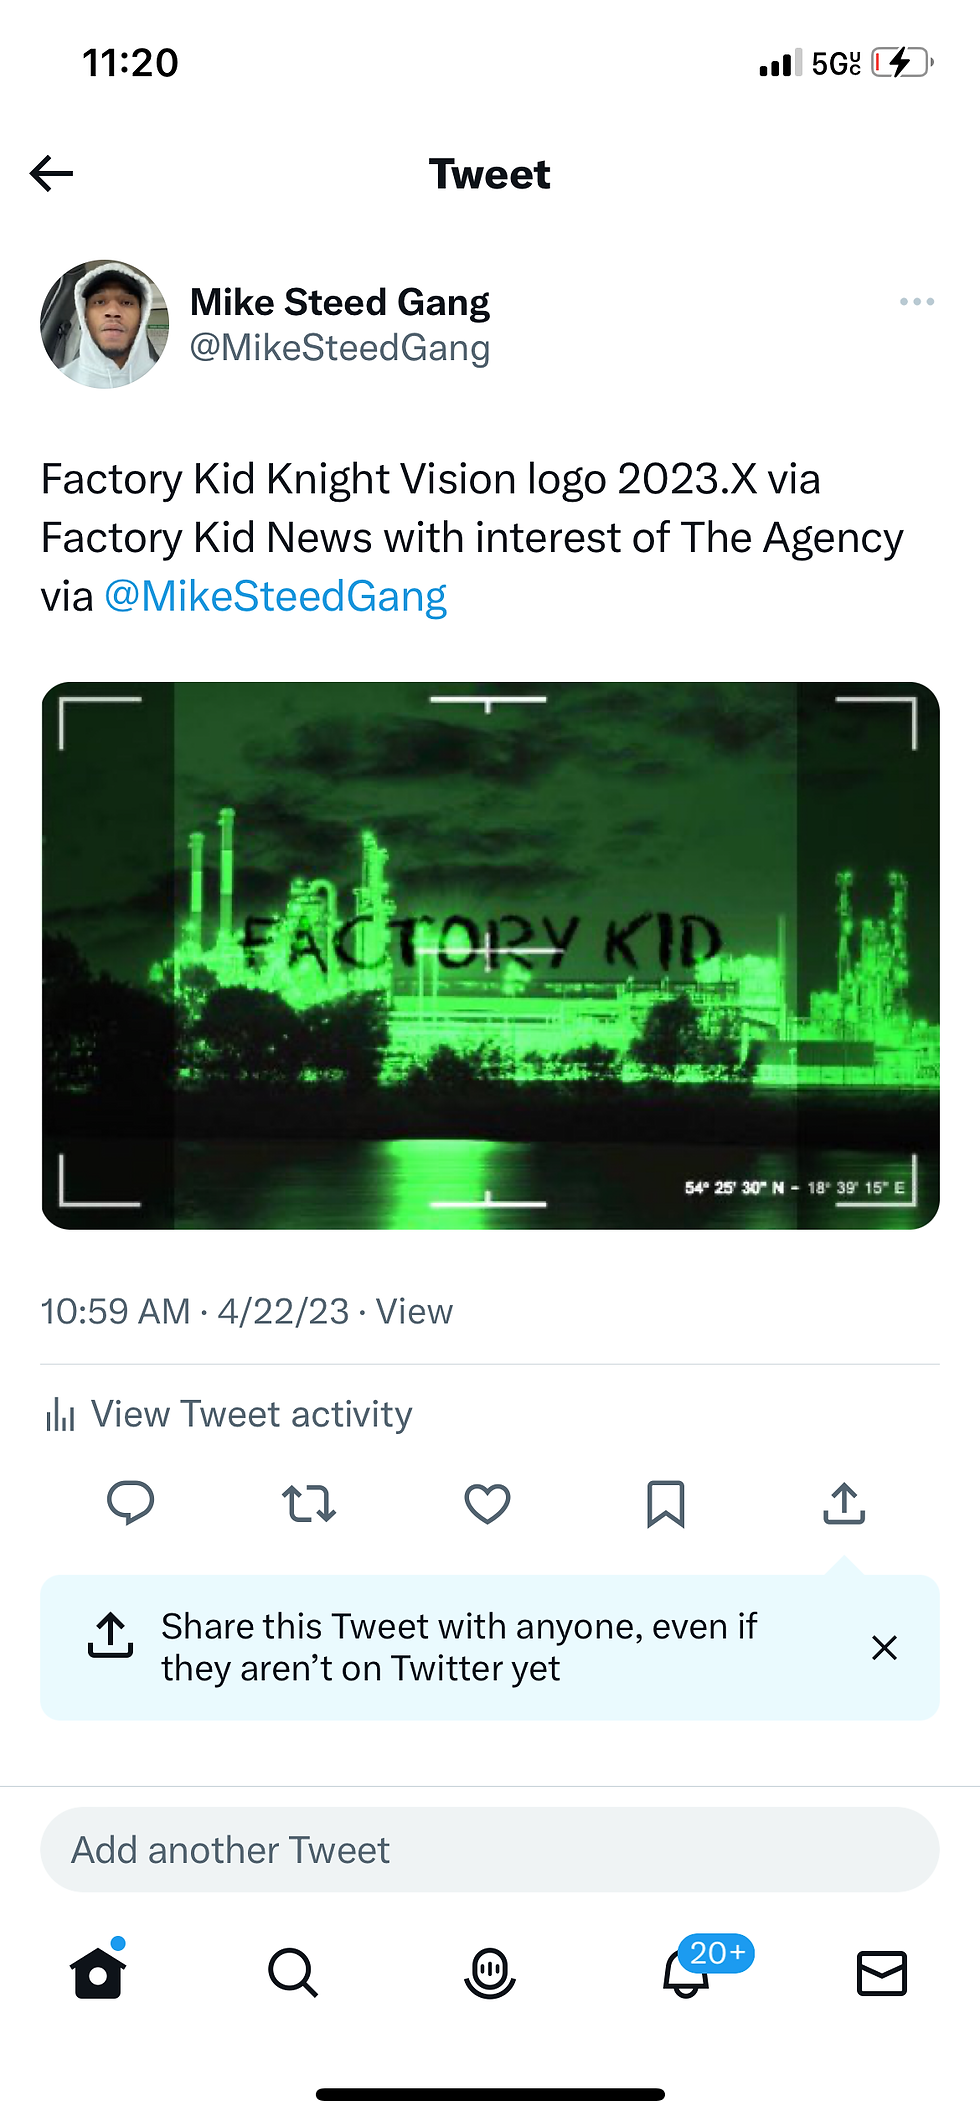The width and height of the screenshot is (980, 2121).
Task: Open the Spaces microphone tab
Action: tap(490, 1973)
